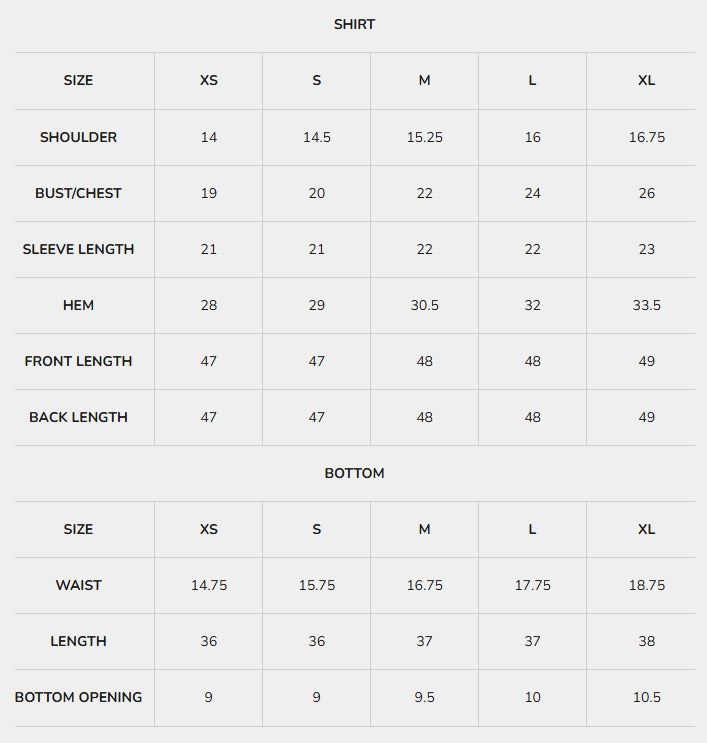Click the SHIRT table heading

[x=354, y=24]
